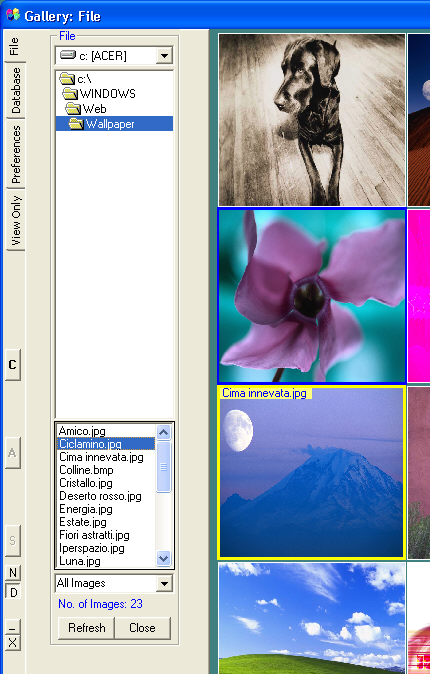
Task: Open the c:\ root folder in tree
Action: (x=76, y=79)
